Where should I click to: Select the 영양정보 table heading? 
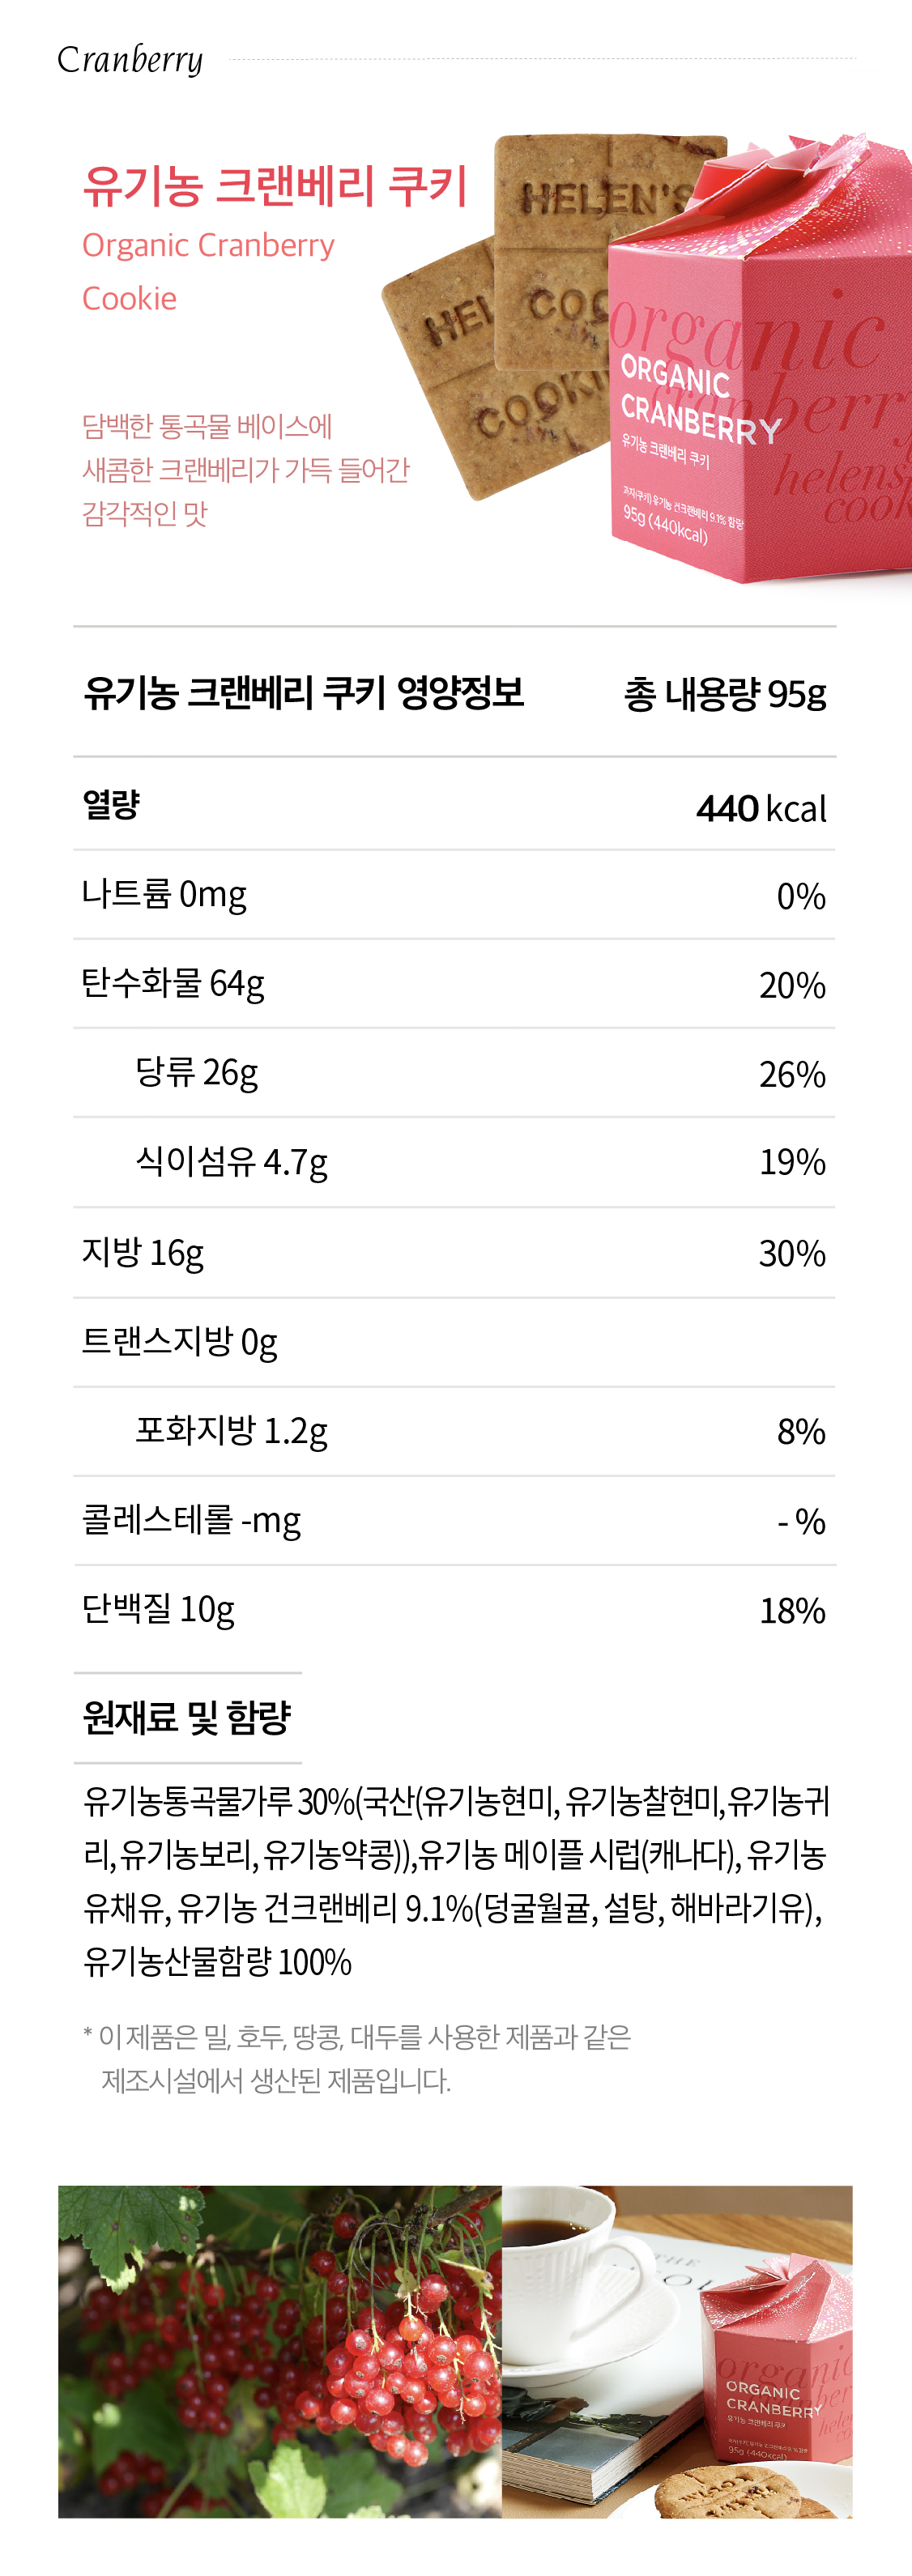point(303,693)
